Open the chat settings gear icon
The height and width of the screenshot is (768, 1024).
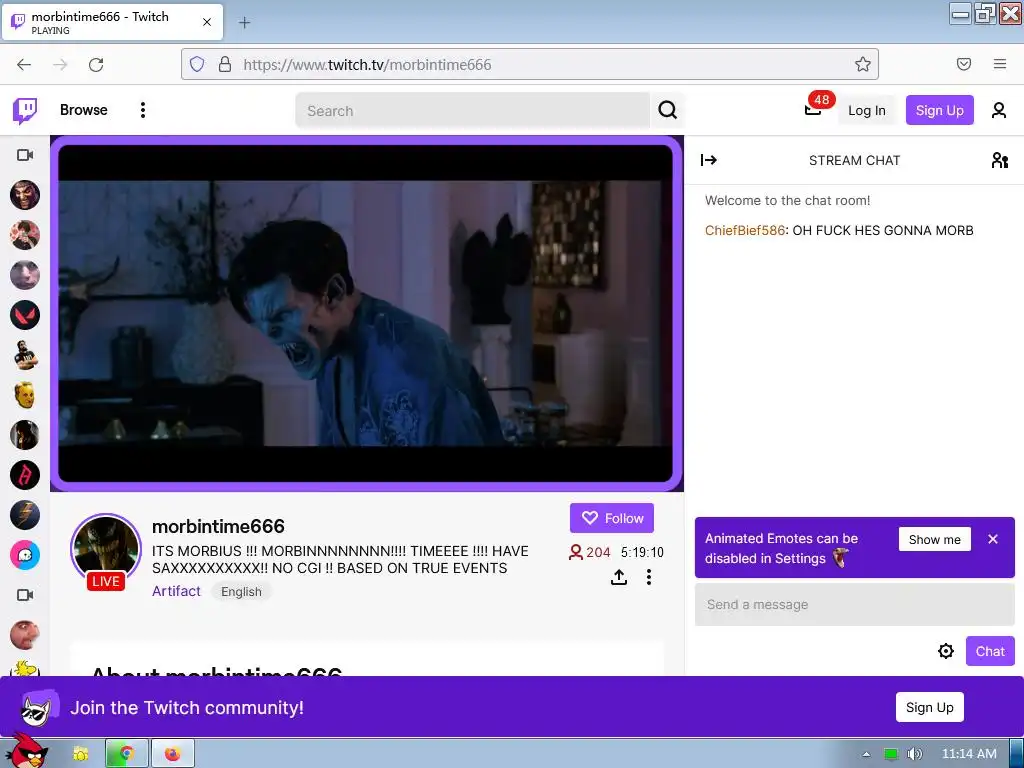946,651
